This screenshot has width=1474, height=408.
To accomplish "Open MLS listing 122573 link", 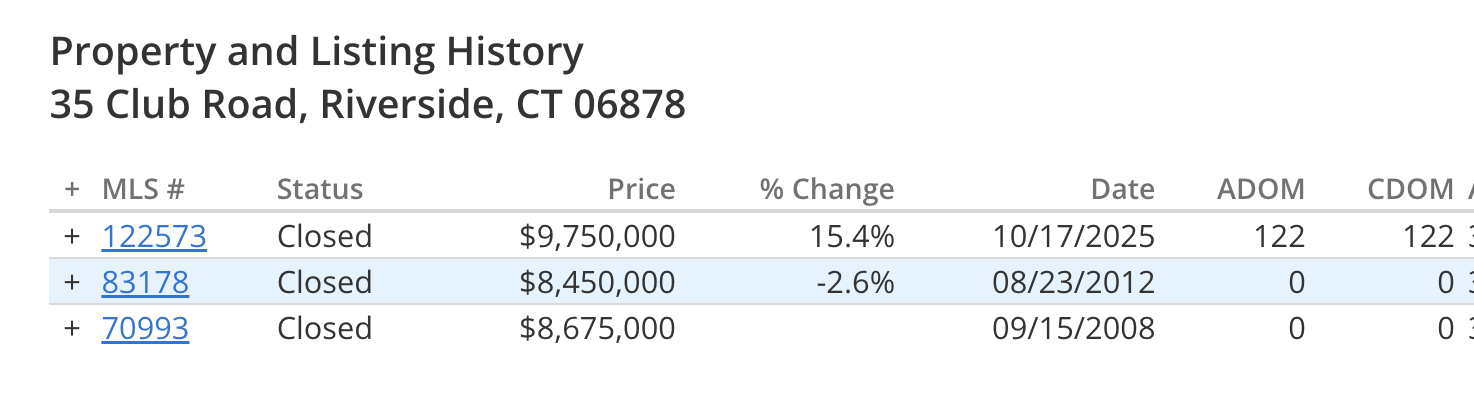I will pos(154,237).
